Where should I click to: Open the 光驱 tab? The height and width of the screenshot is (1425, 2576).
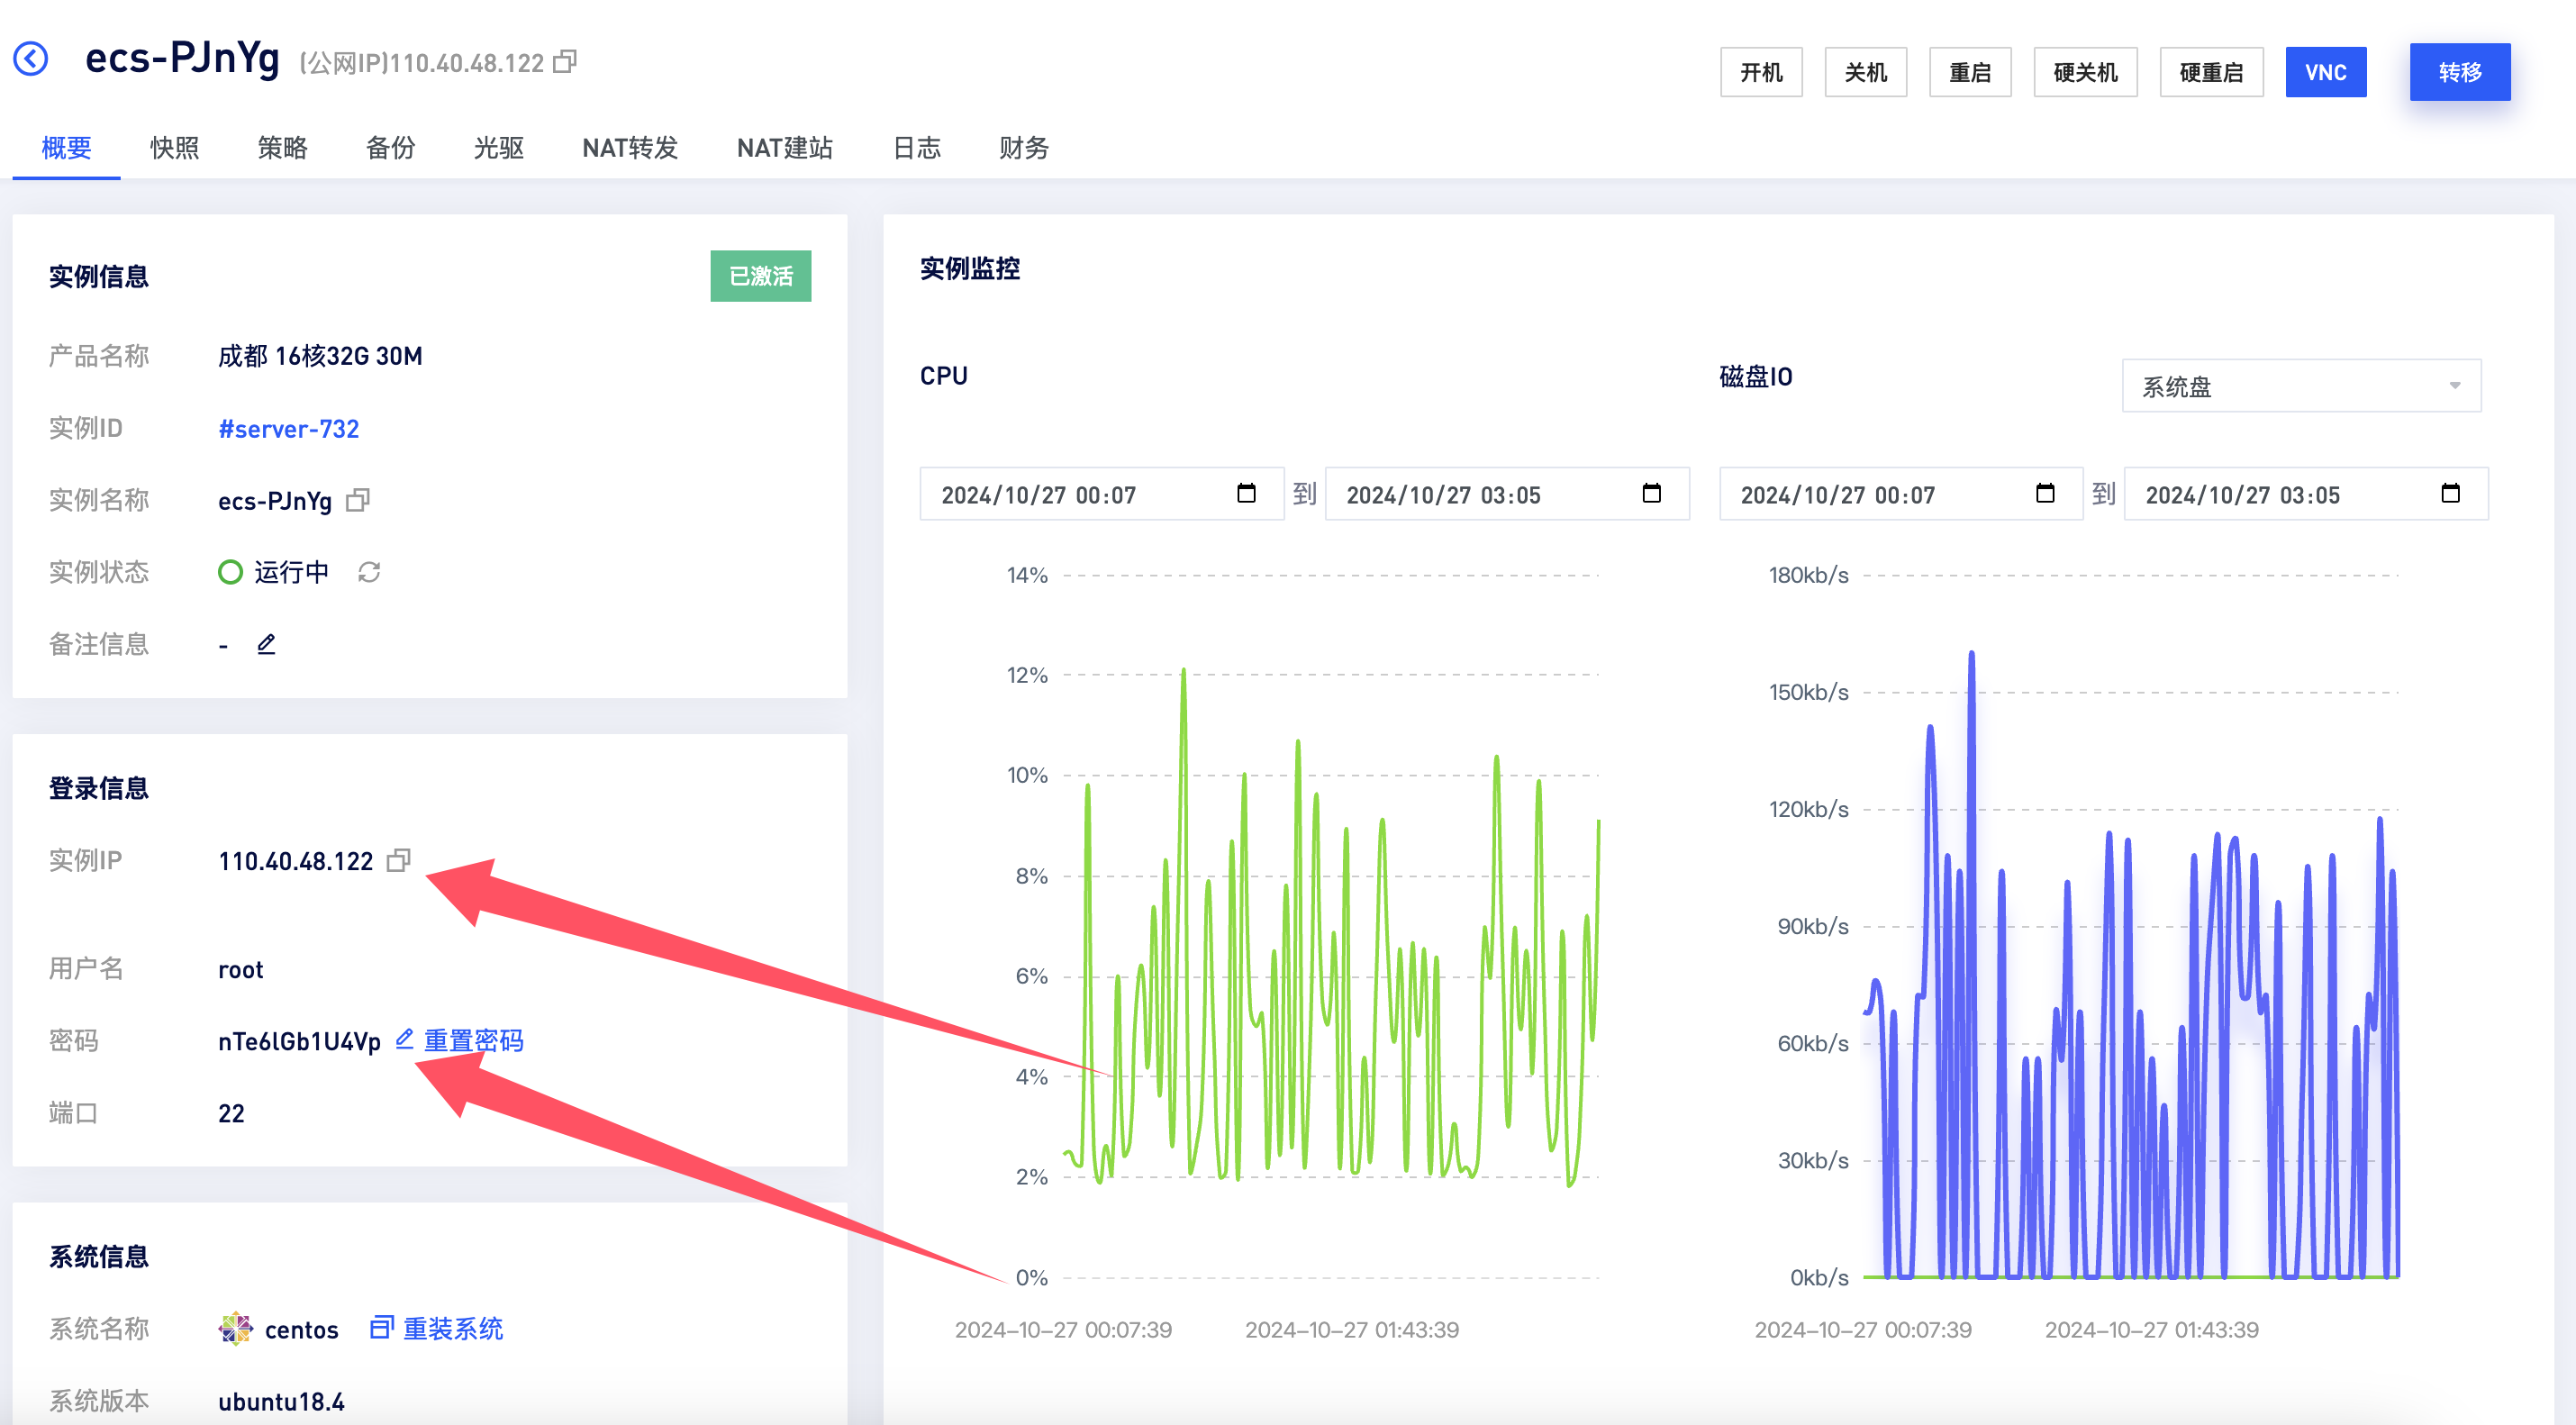coord(498,148)
